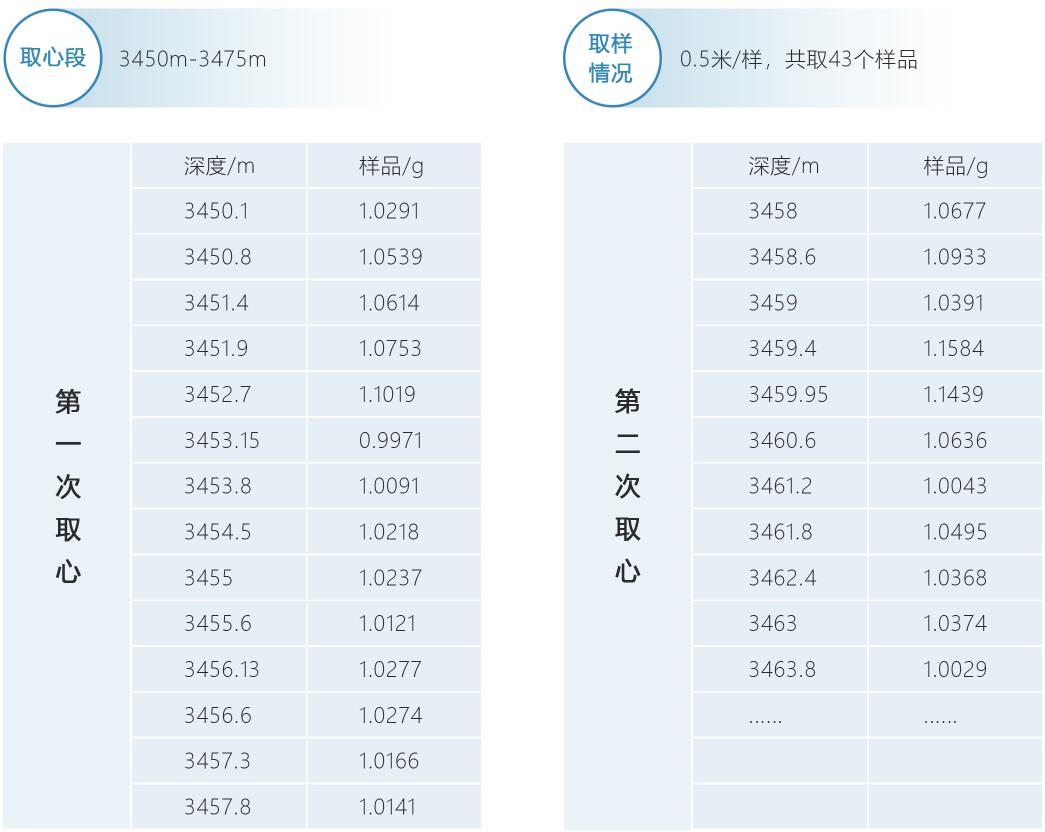The image size is (1045, 832).
Task: Click the sample weight cell 1.0141
Action: (x=387, y=806)
